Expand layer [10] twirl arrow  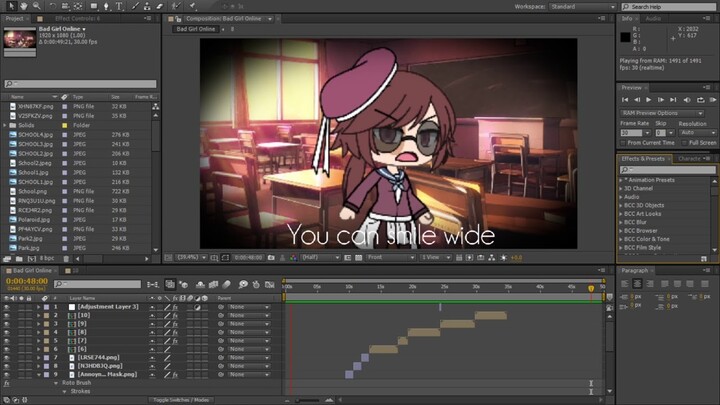[x=39, y=315]
